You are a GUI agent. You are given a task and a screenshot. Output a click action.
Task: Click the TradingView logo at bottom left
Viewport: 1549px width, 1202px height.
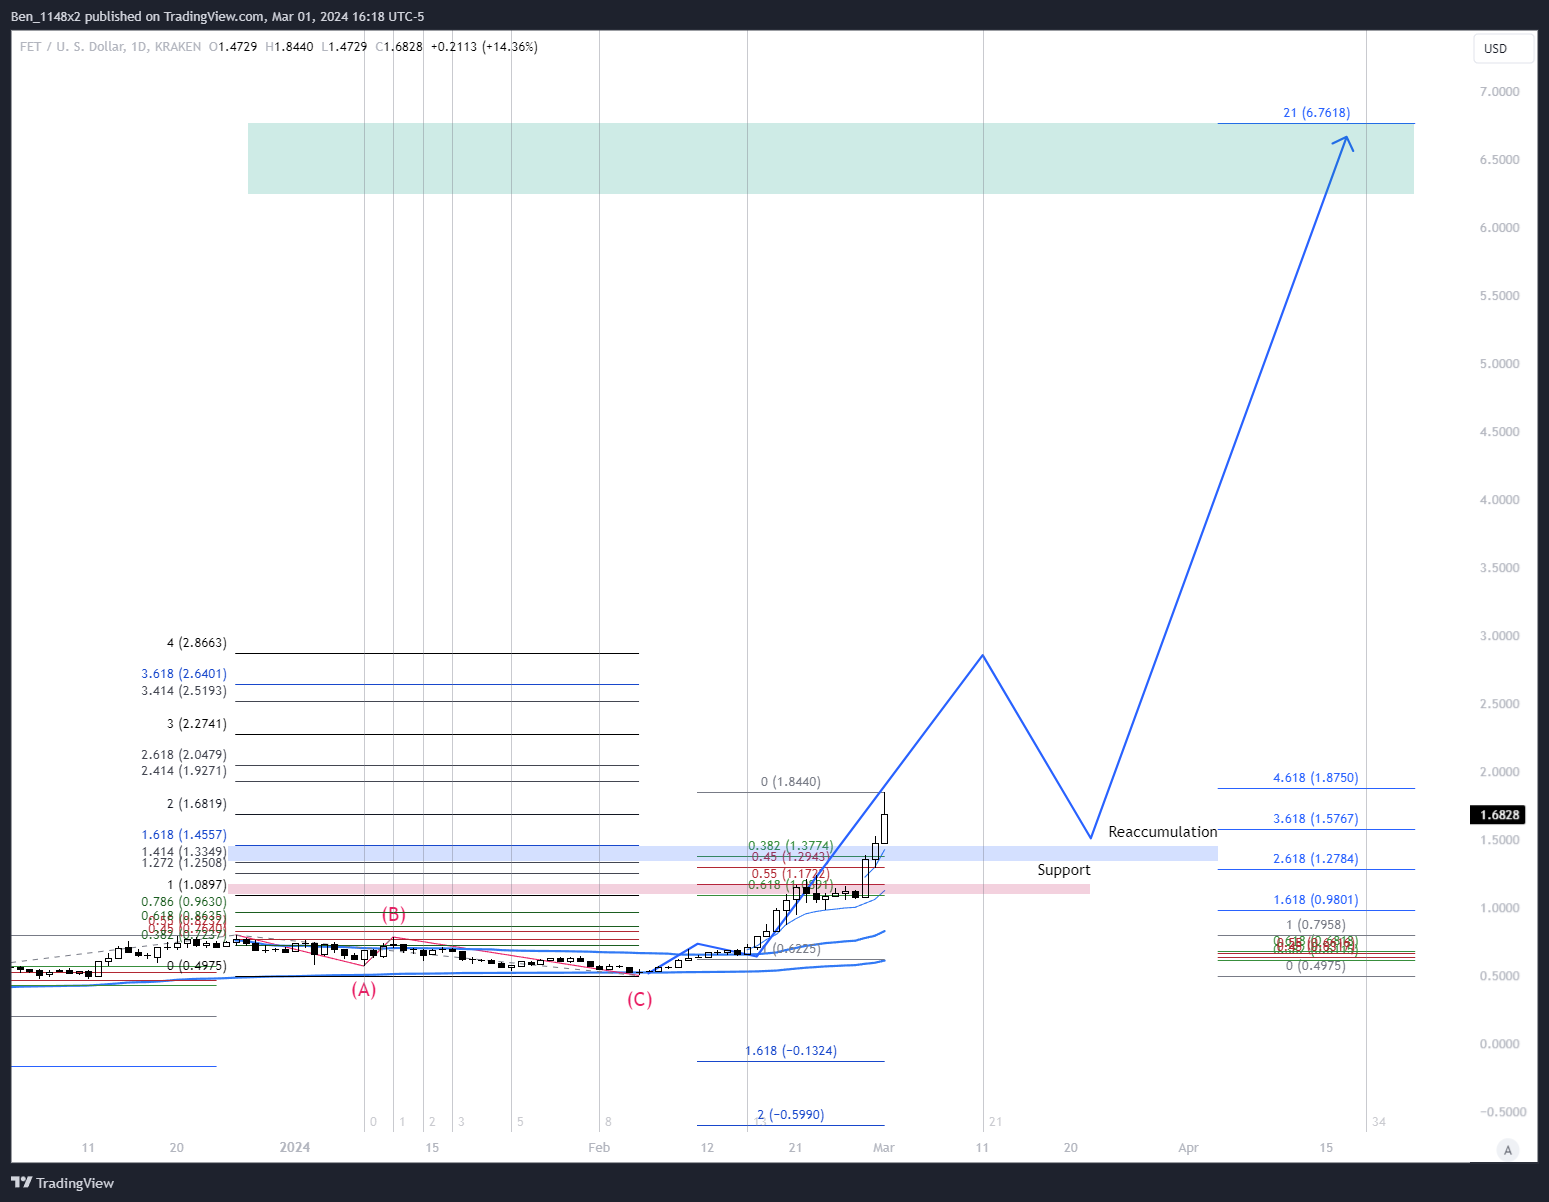(x=63, y=1183)
